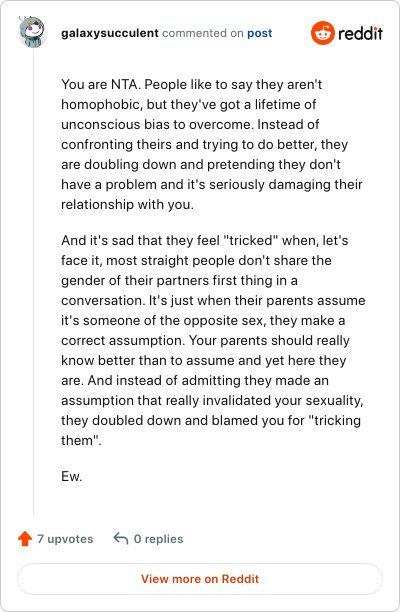Click the orange upvote arrow icon
The height and width of the screenshot is (612, 400).
(x=25, y=539)
